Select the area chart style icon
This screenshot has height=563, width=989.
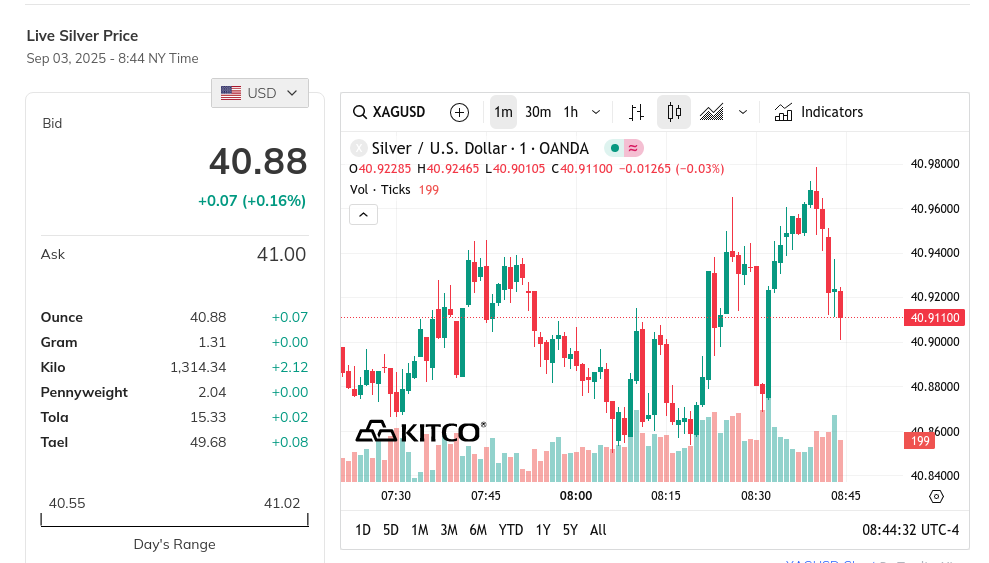tap(711, 112)
